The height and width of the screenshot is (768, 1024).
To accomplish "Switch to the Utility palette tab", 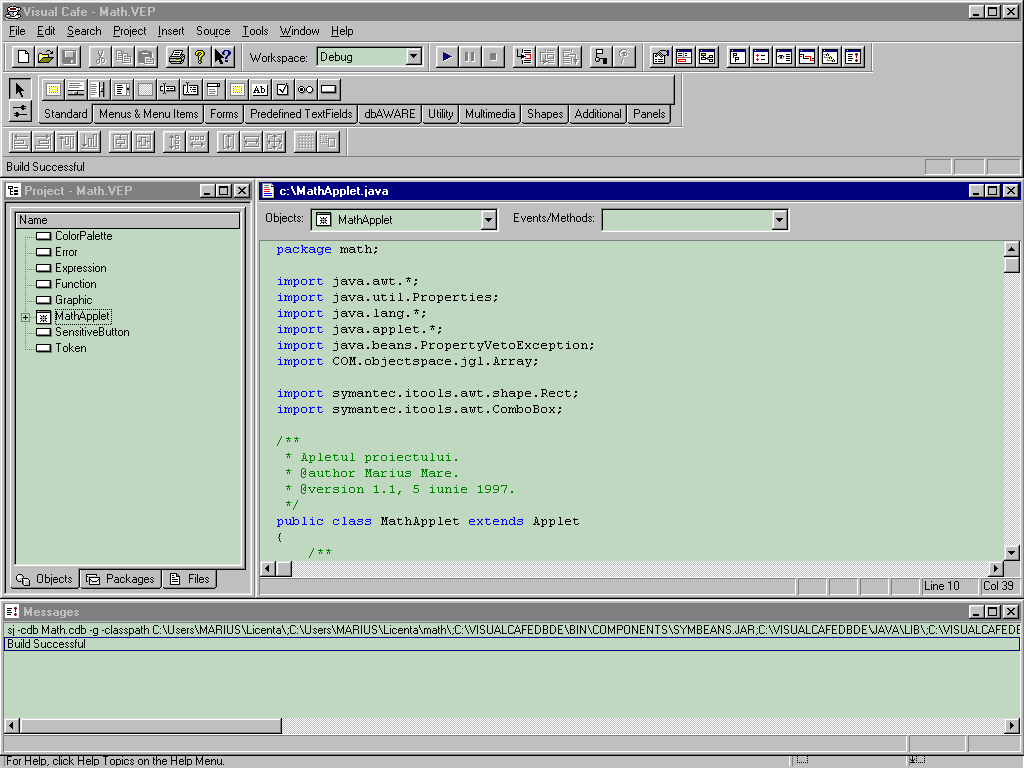I will pyautogui.click(x=441, y=114).
